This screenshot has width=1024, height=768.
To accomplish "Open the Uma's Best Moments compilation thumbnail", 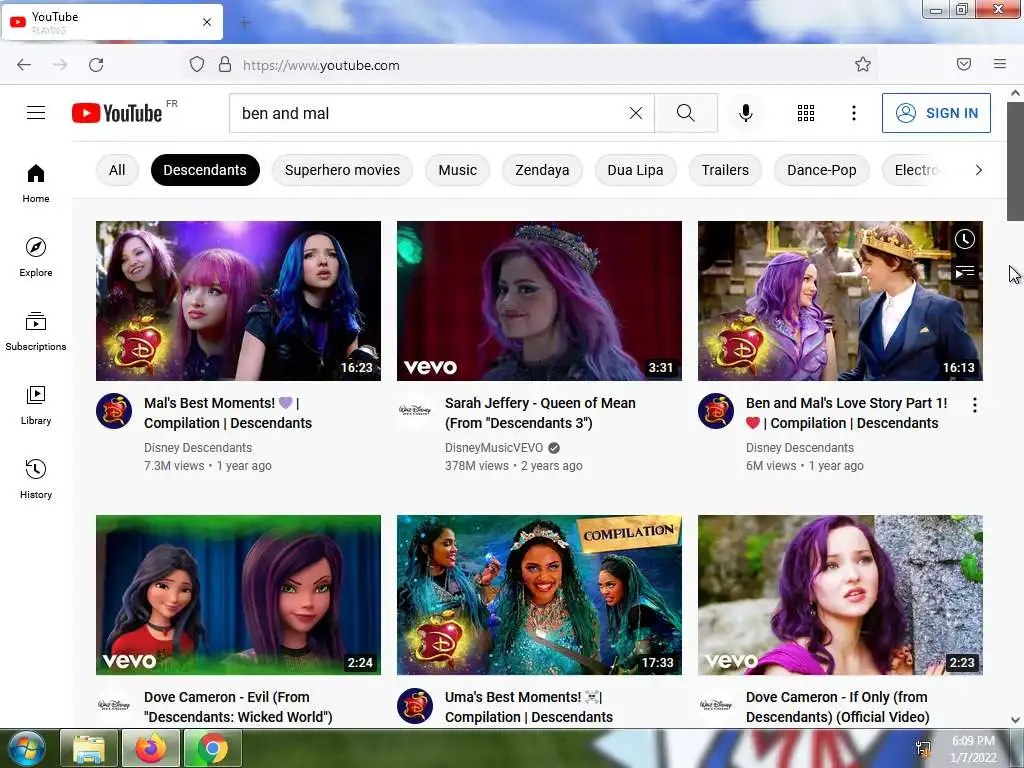I will [539, 595].
